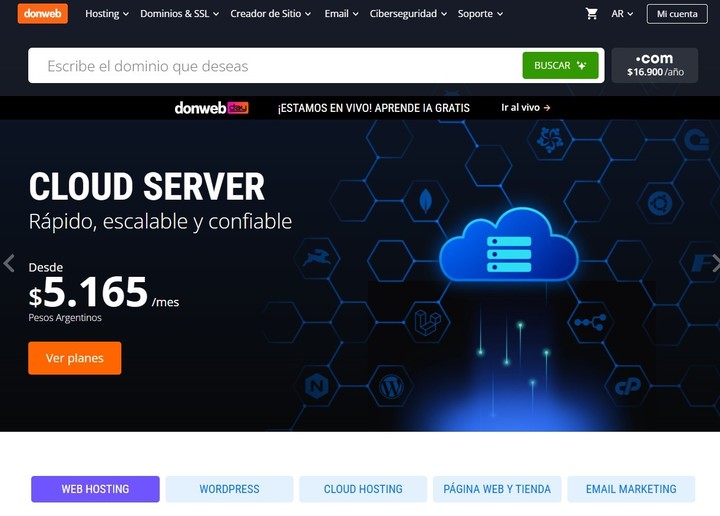Image resolution: width=720 pixels, height=516 pixels.
Task: Expand the Dominios & SSL menu
Action: click(x=180, y=14)
